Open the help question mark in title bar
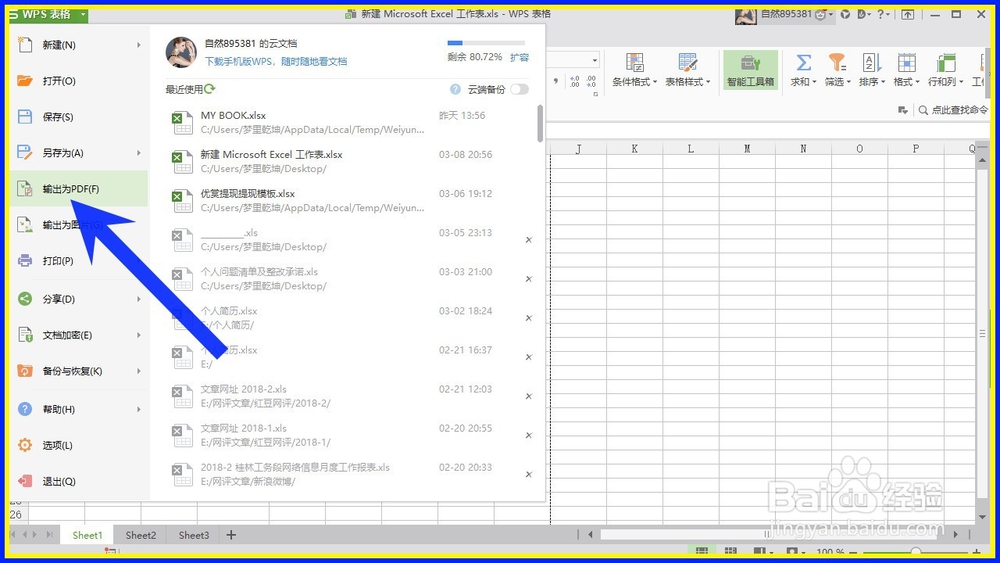Viewport: 1000px width, 563px height. [881, 14]
